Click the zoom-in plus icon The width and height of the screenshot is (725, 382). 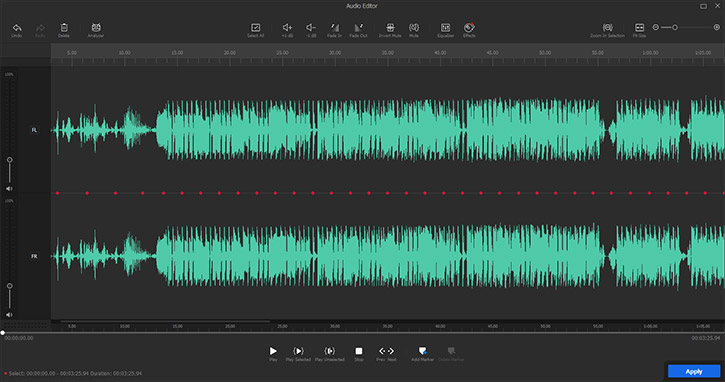tap(717, 27)
